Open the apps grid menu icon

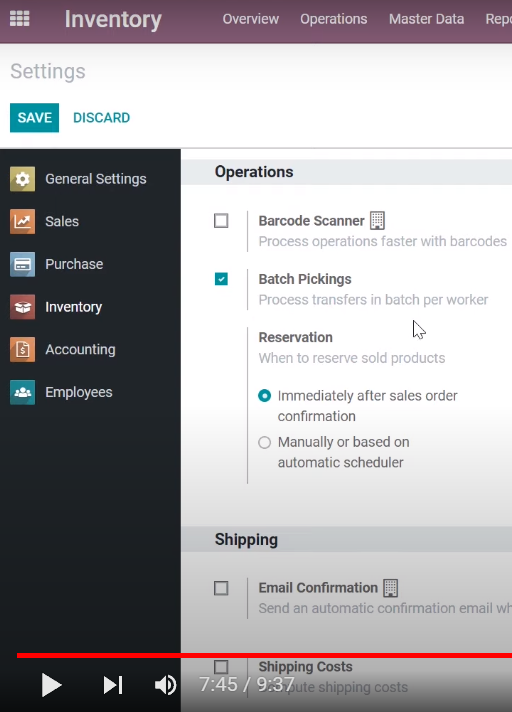click(20, 19)
